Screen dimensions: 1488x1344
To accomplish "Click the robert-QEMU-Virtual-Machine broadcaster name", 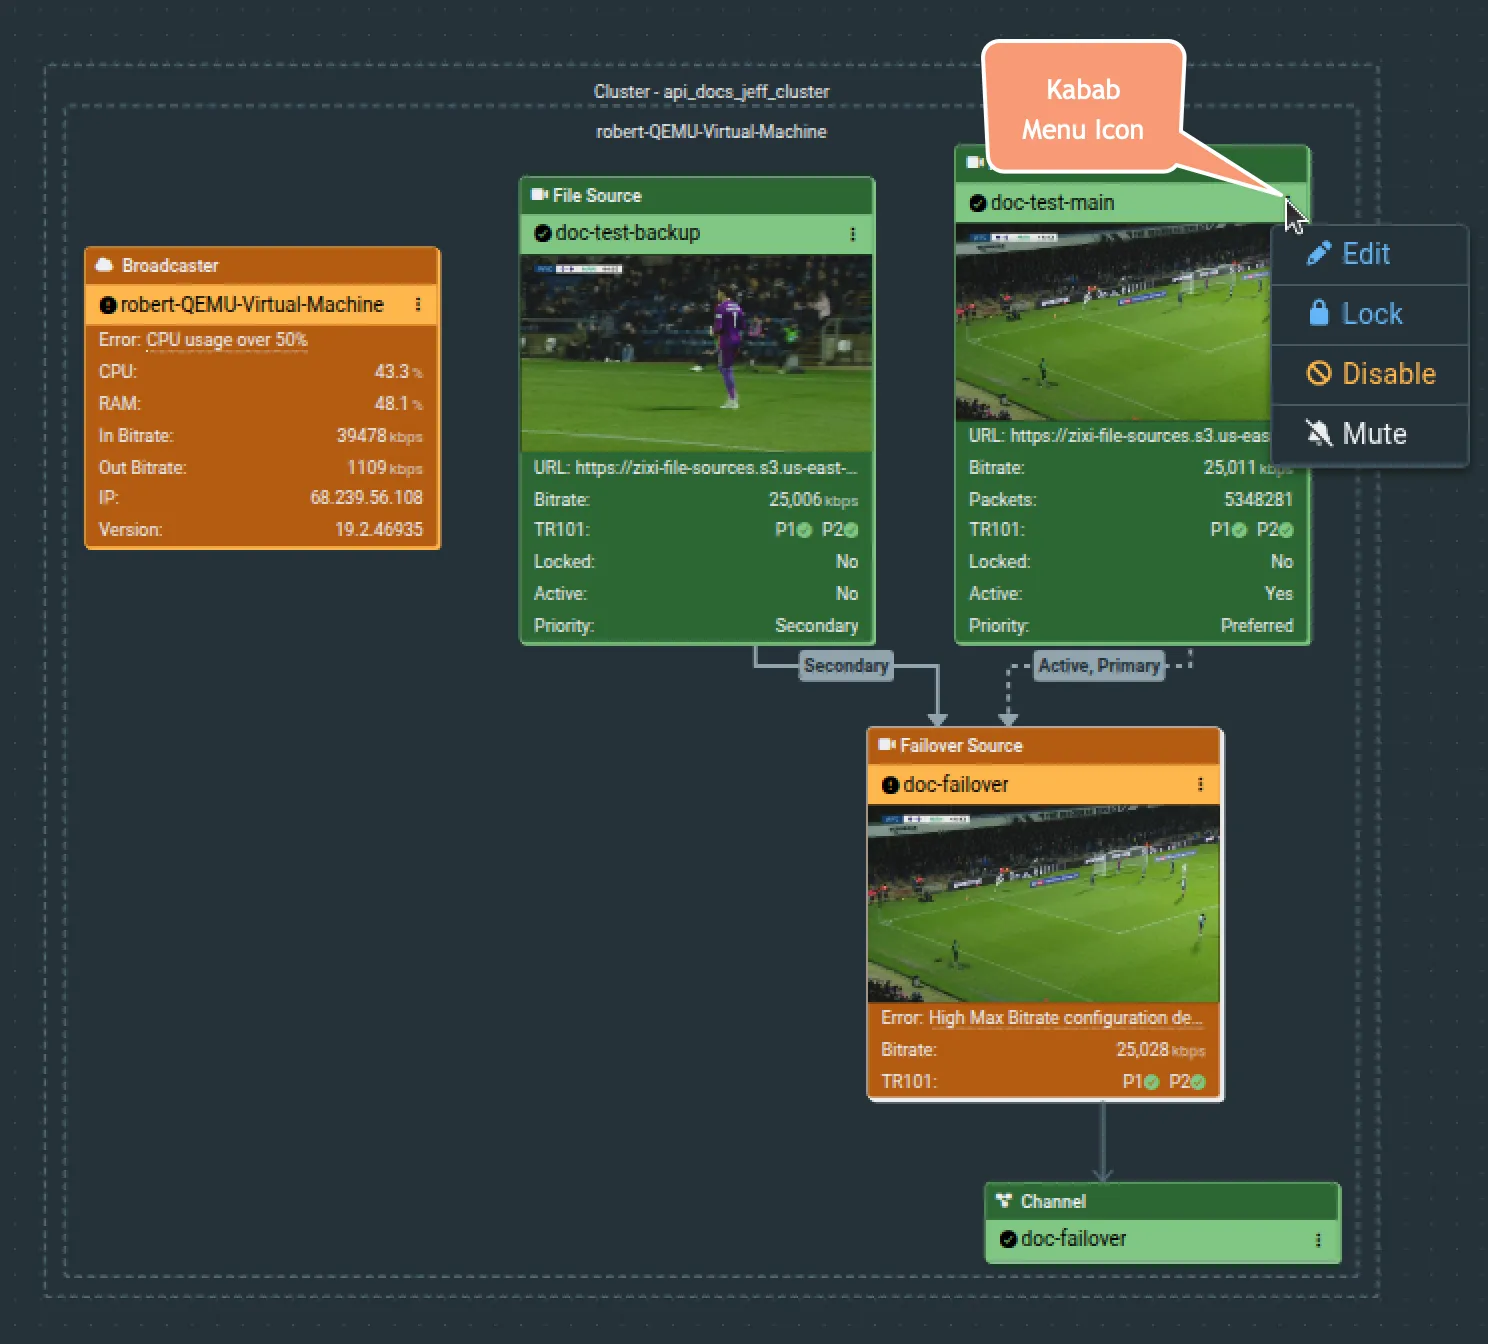I will pos(252,305).
